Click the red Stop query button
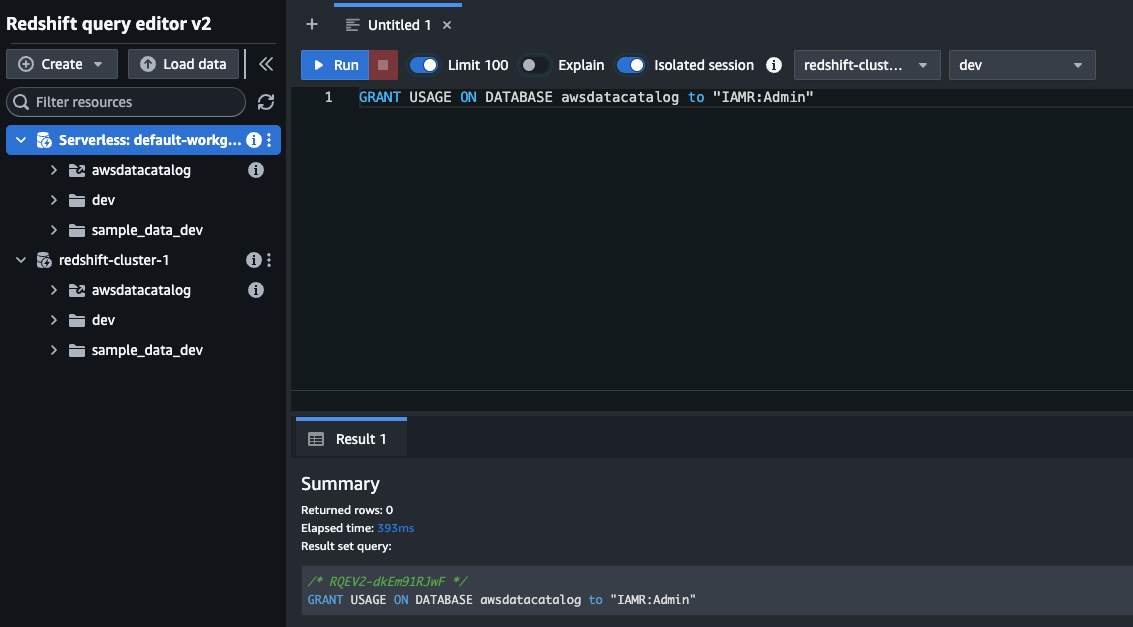Screen dimensions: 1133x627 point(383,65)
